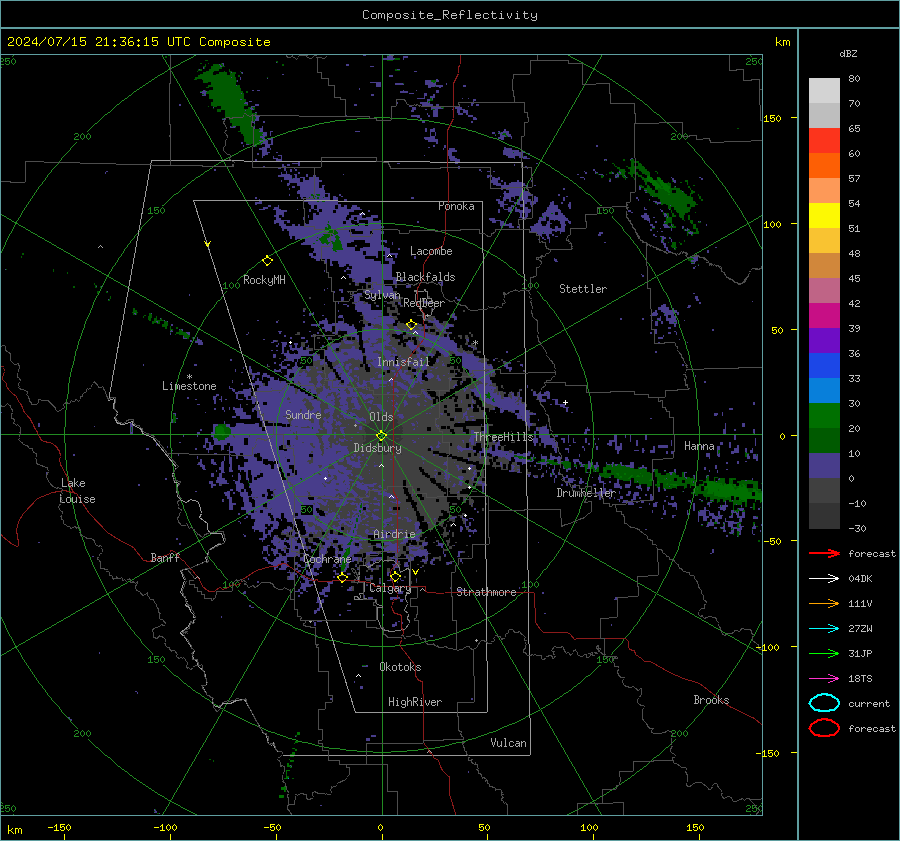900x841 pixels.
Task: Click the km unit label at bottom left
Action: tap(15, 830)
